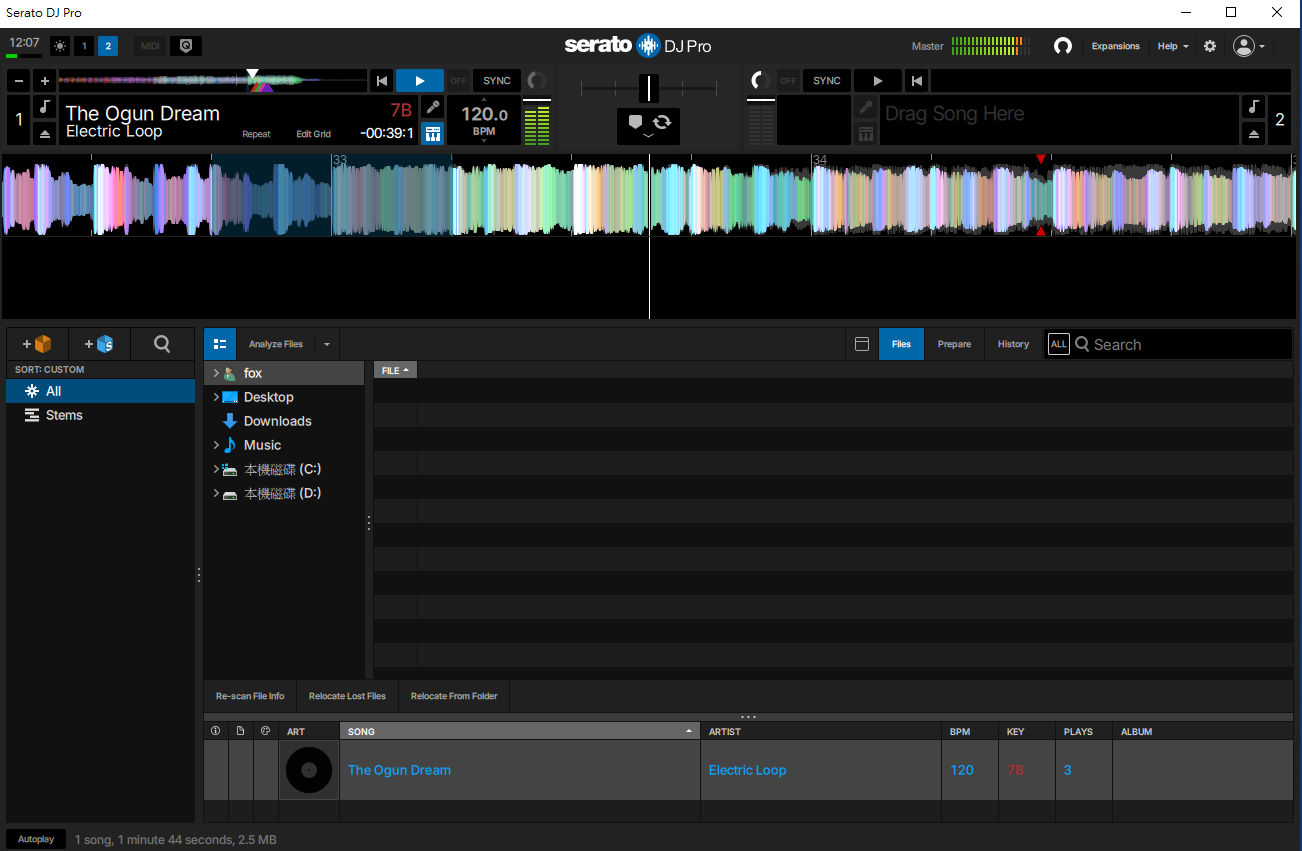Expand the fox folder
The image size is (1302, 851).
click(216, 373)
